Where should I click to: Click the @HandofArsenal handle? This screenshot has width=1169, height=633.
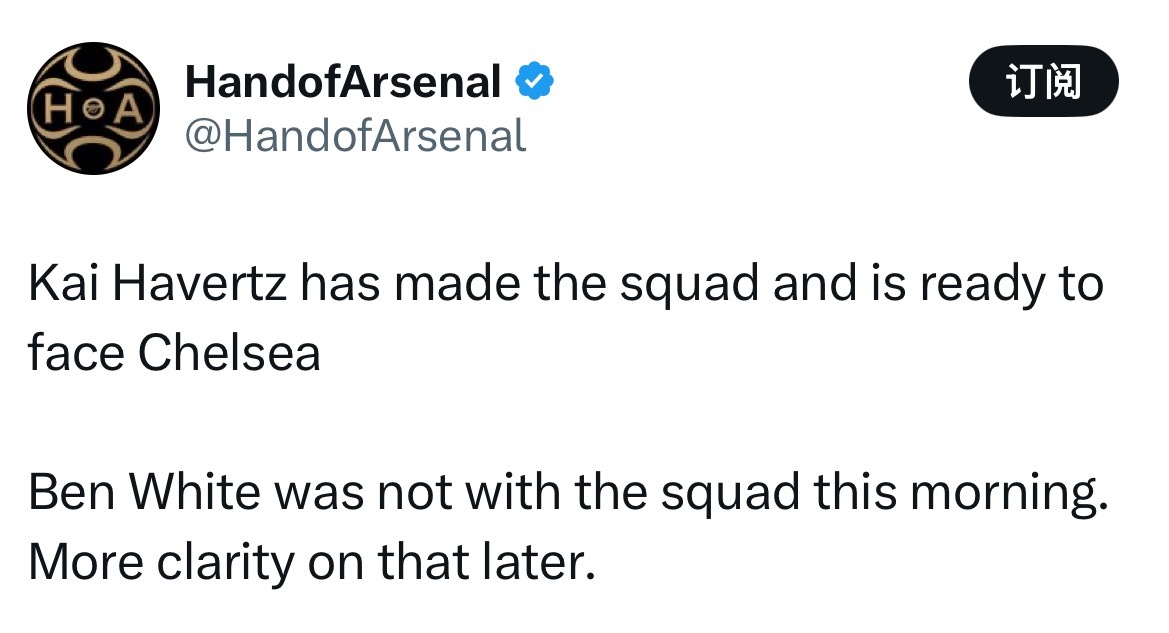pos(355,136)
